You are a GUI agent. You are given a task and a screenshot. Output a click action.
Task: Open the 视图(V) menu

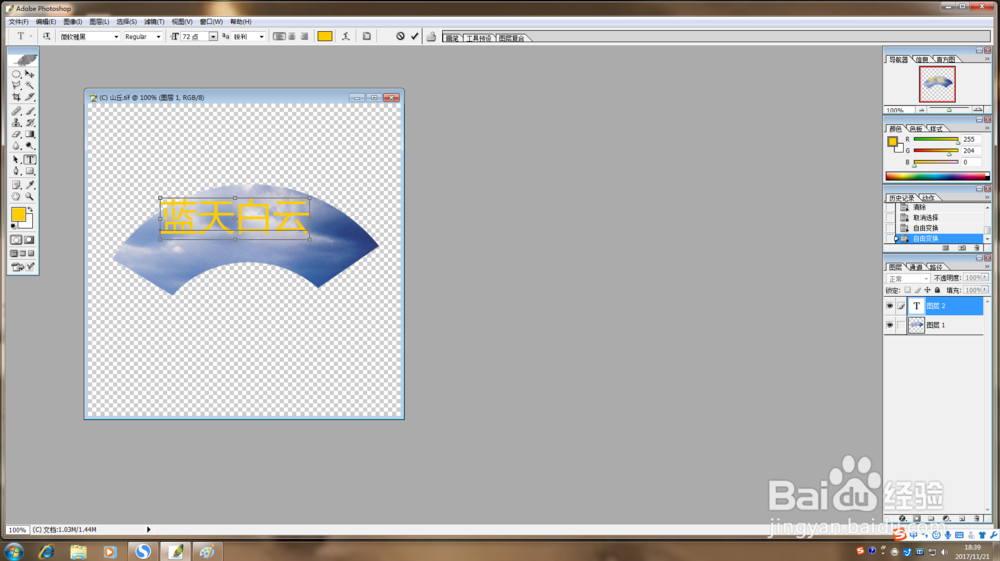point(182,22)
